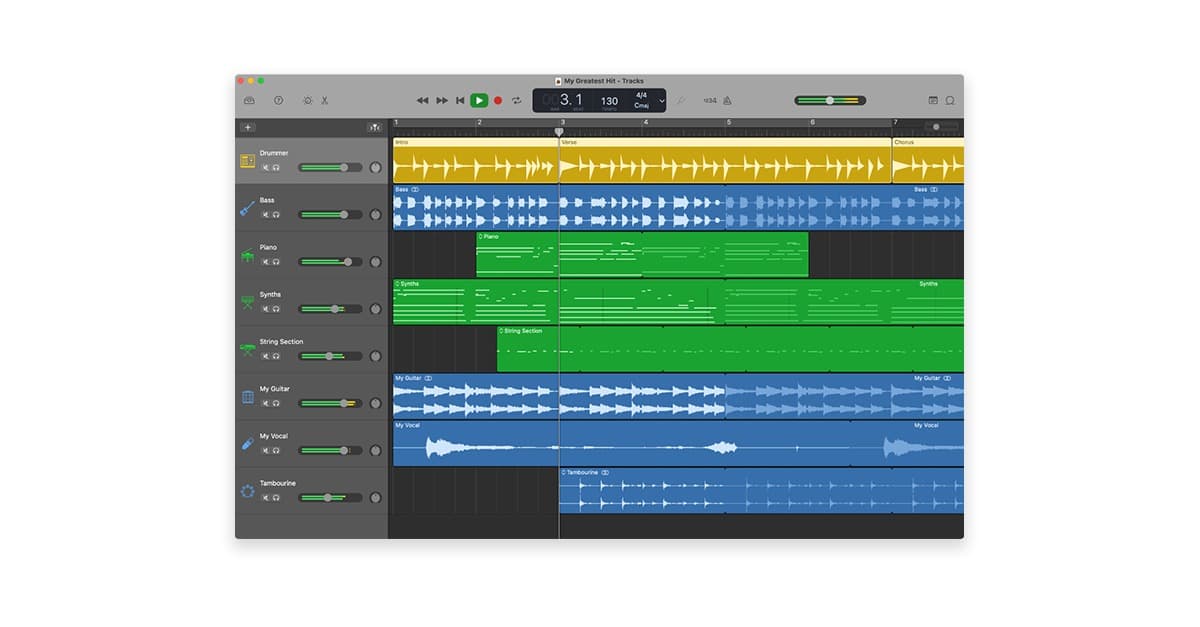Show Smart Controls
Image resolution: width=1200 pixels, height=627 pixels.
tap(307, 100)
